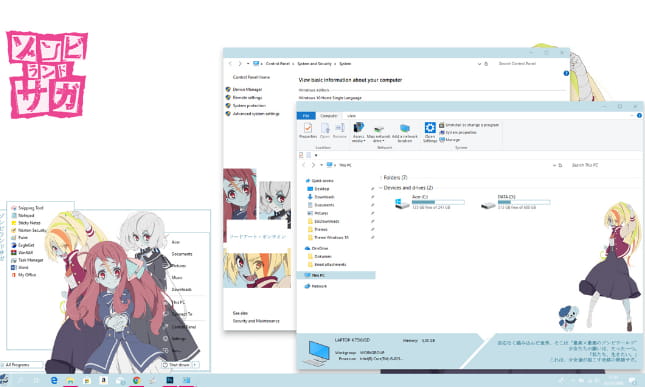645x388 pixels.
Task: Select Network in the navigation pane
Action: point(316,286)
